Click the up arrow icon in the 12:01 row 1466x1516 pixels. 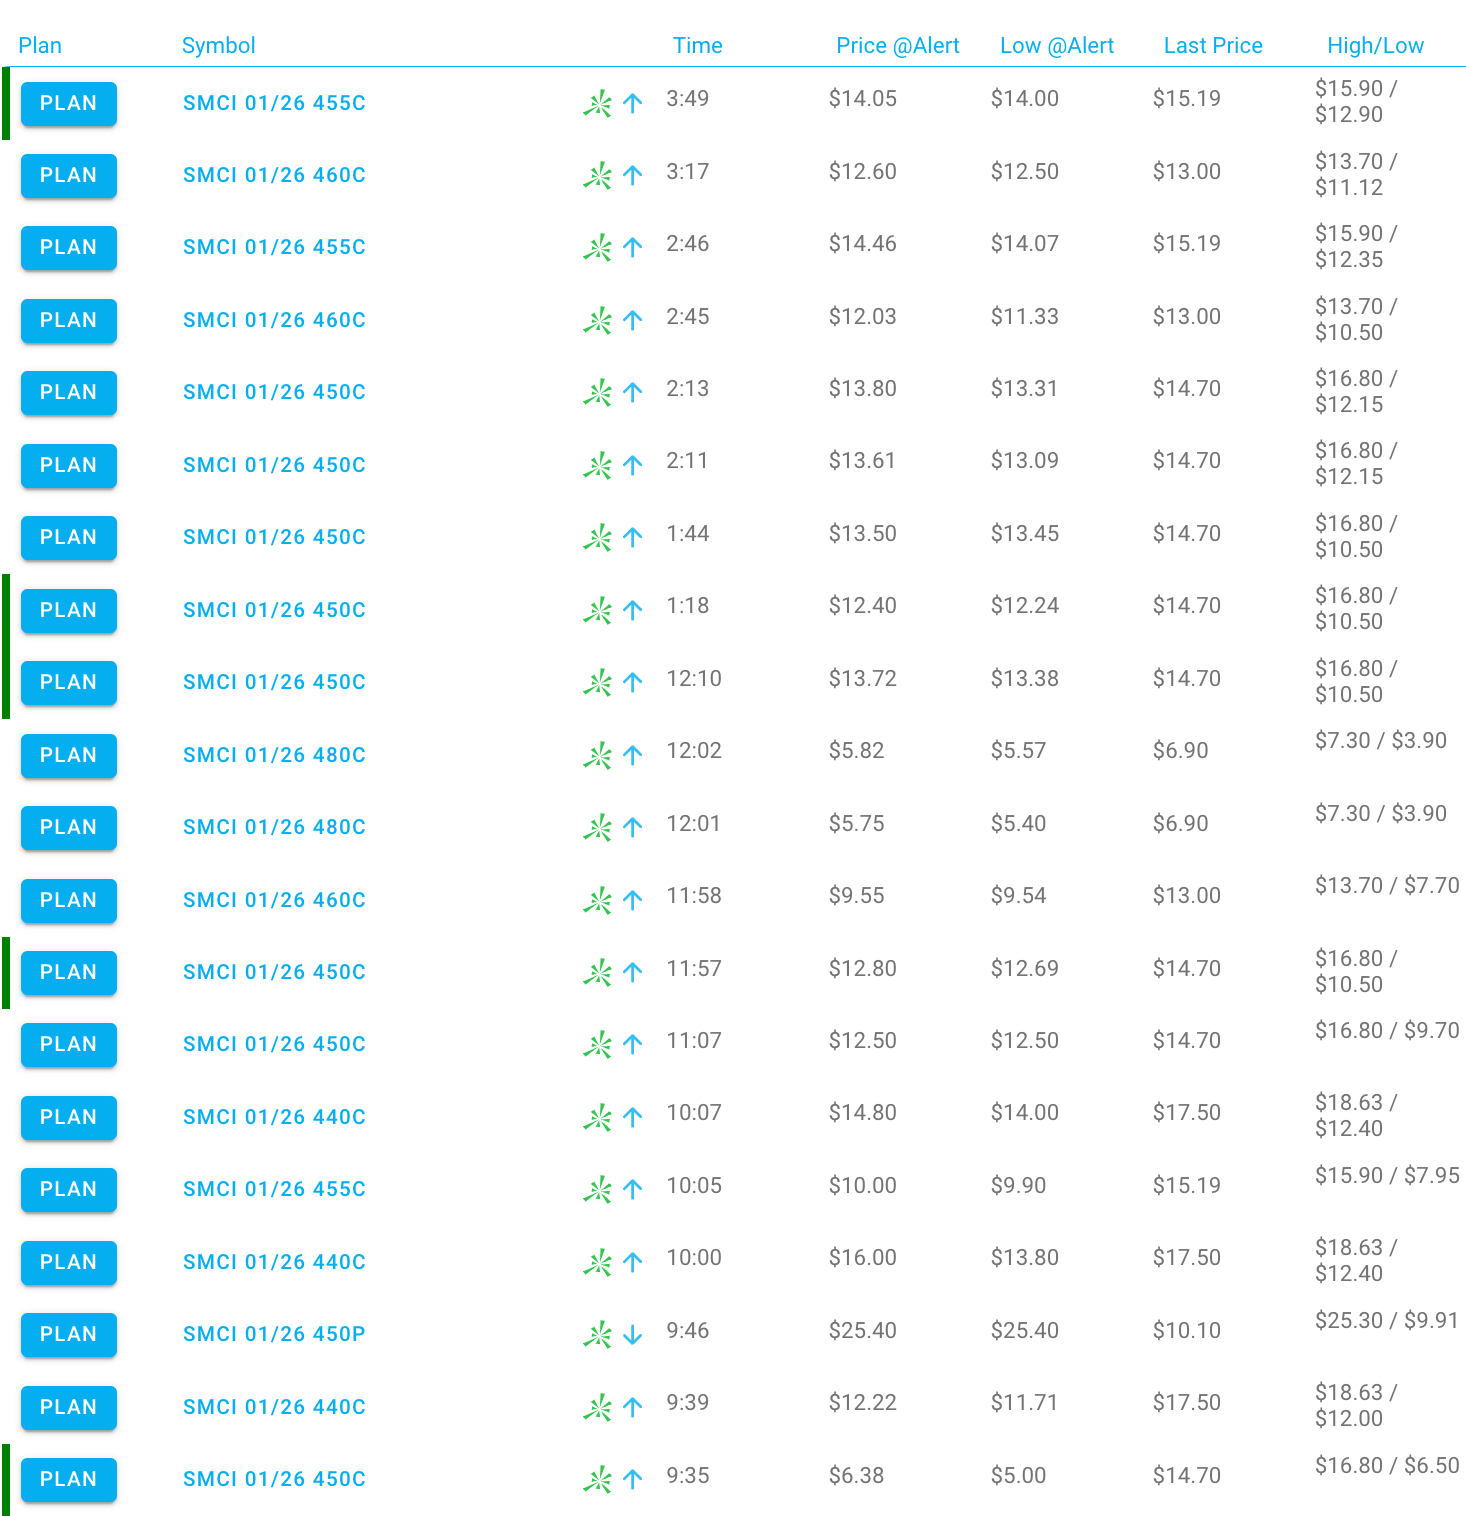[632, 828]
